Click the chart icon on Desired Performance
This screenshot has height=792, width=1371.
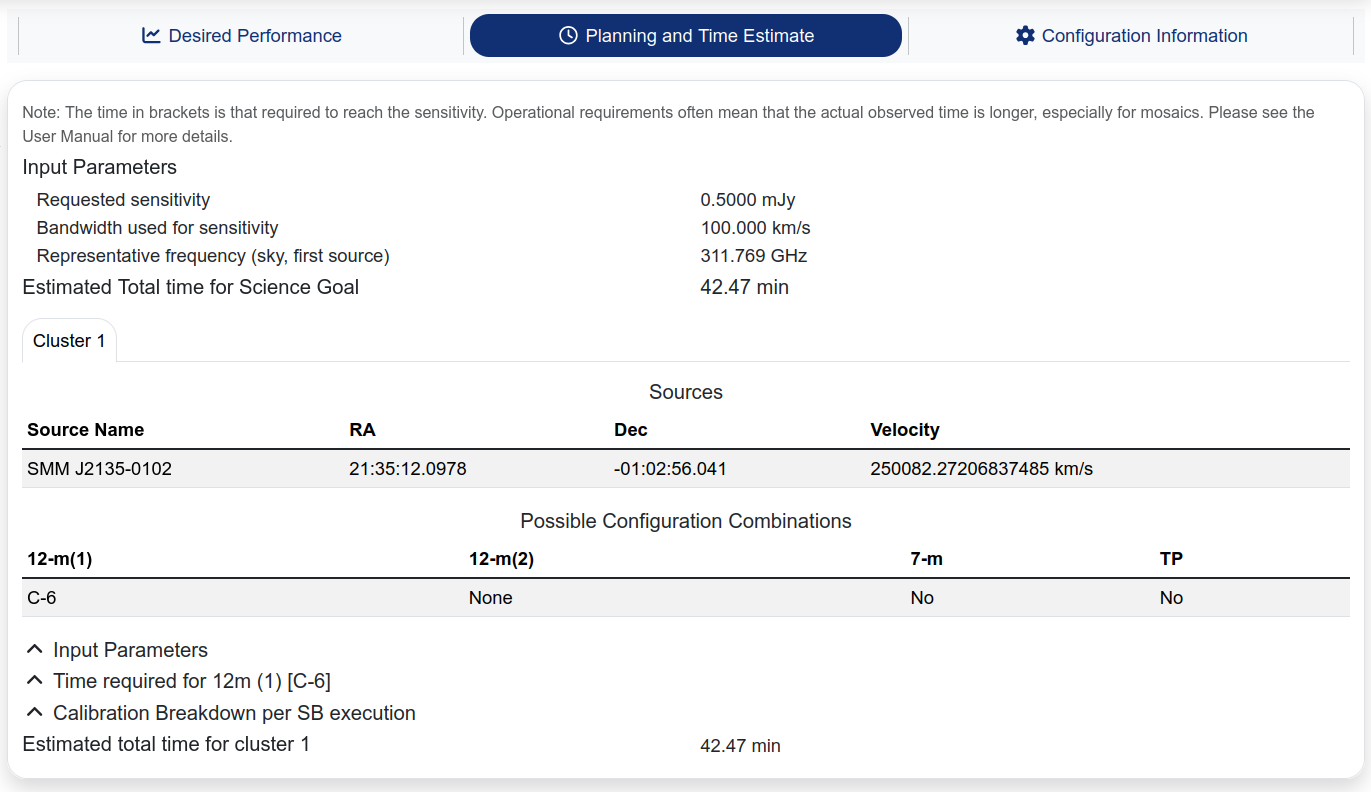click(x=151, y=36)
